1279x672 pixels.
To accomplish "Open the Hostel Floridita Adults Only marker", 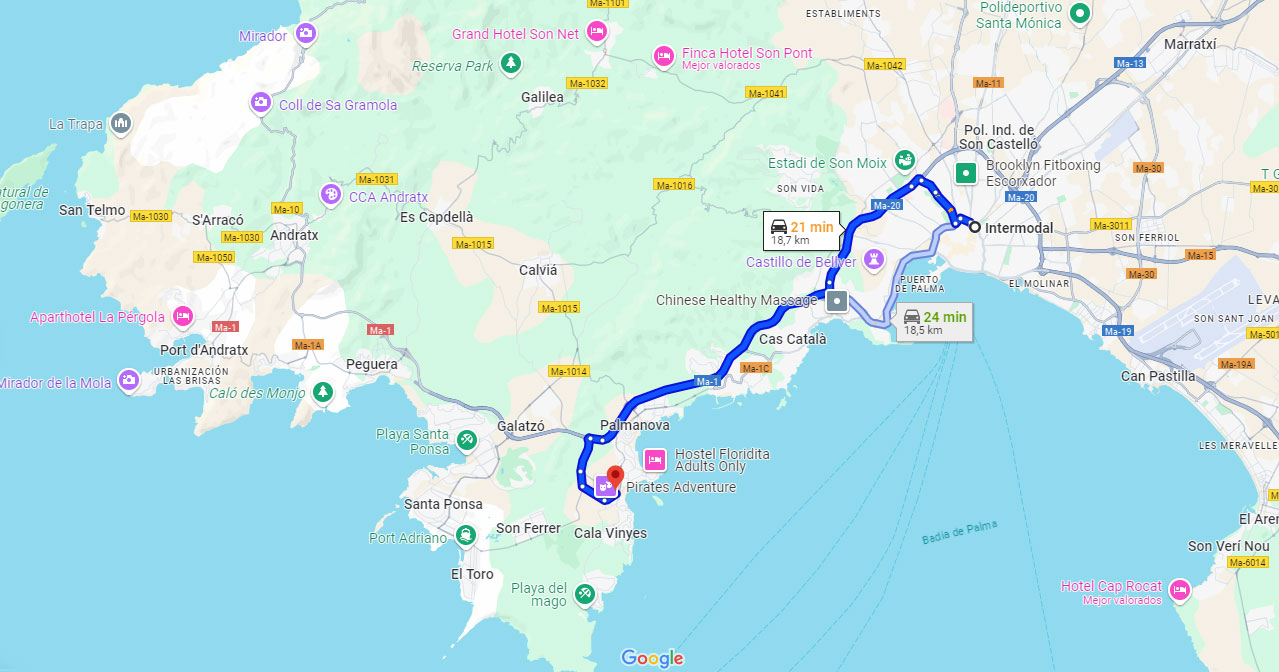I will (x=655, y=460).
